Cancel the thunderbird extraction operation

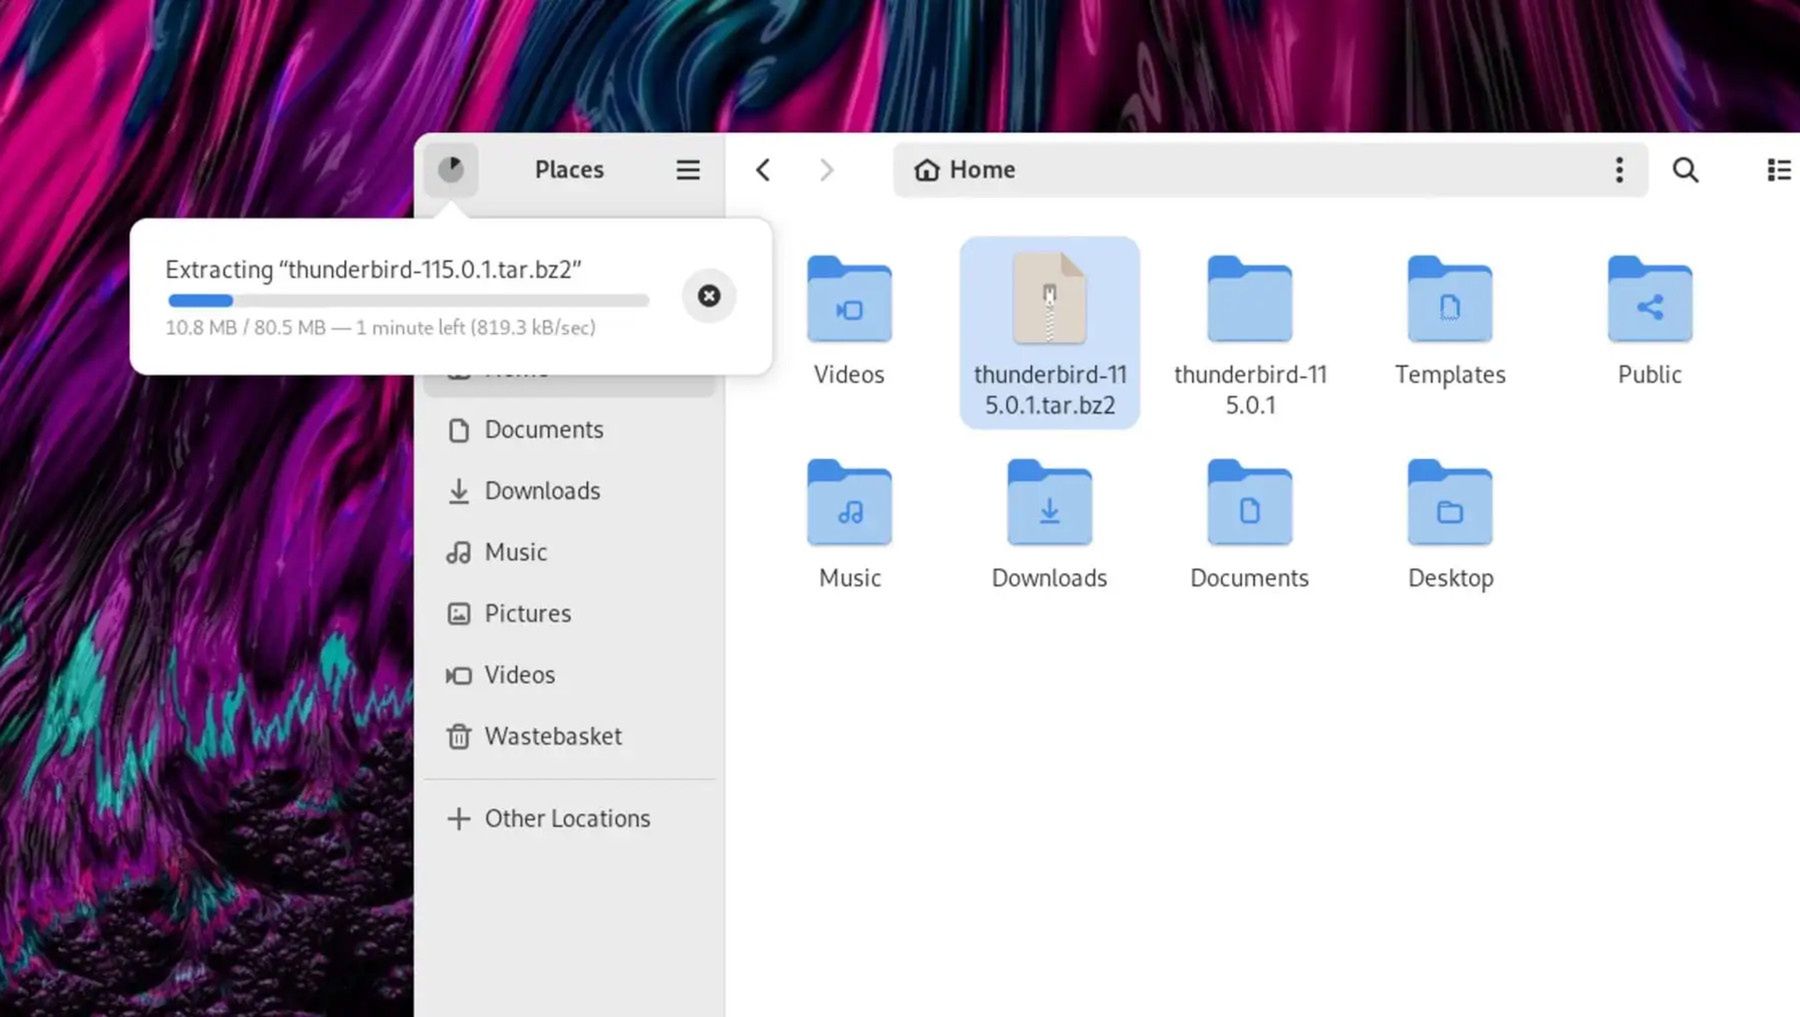coord(708,296)
